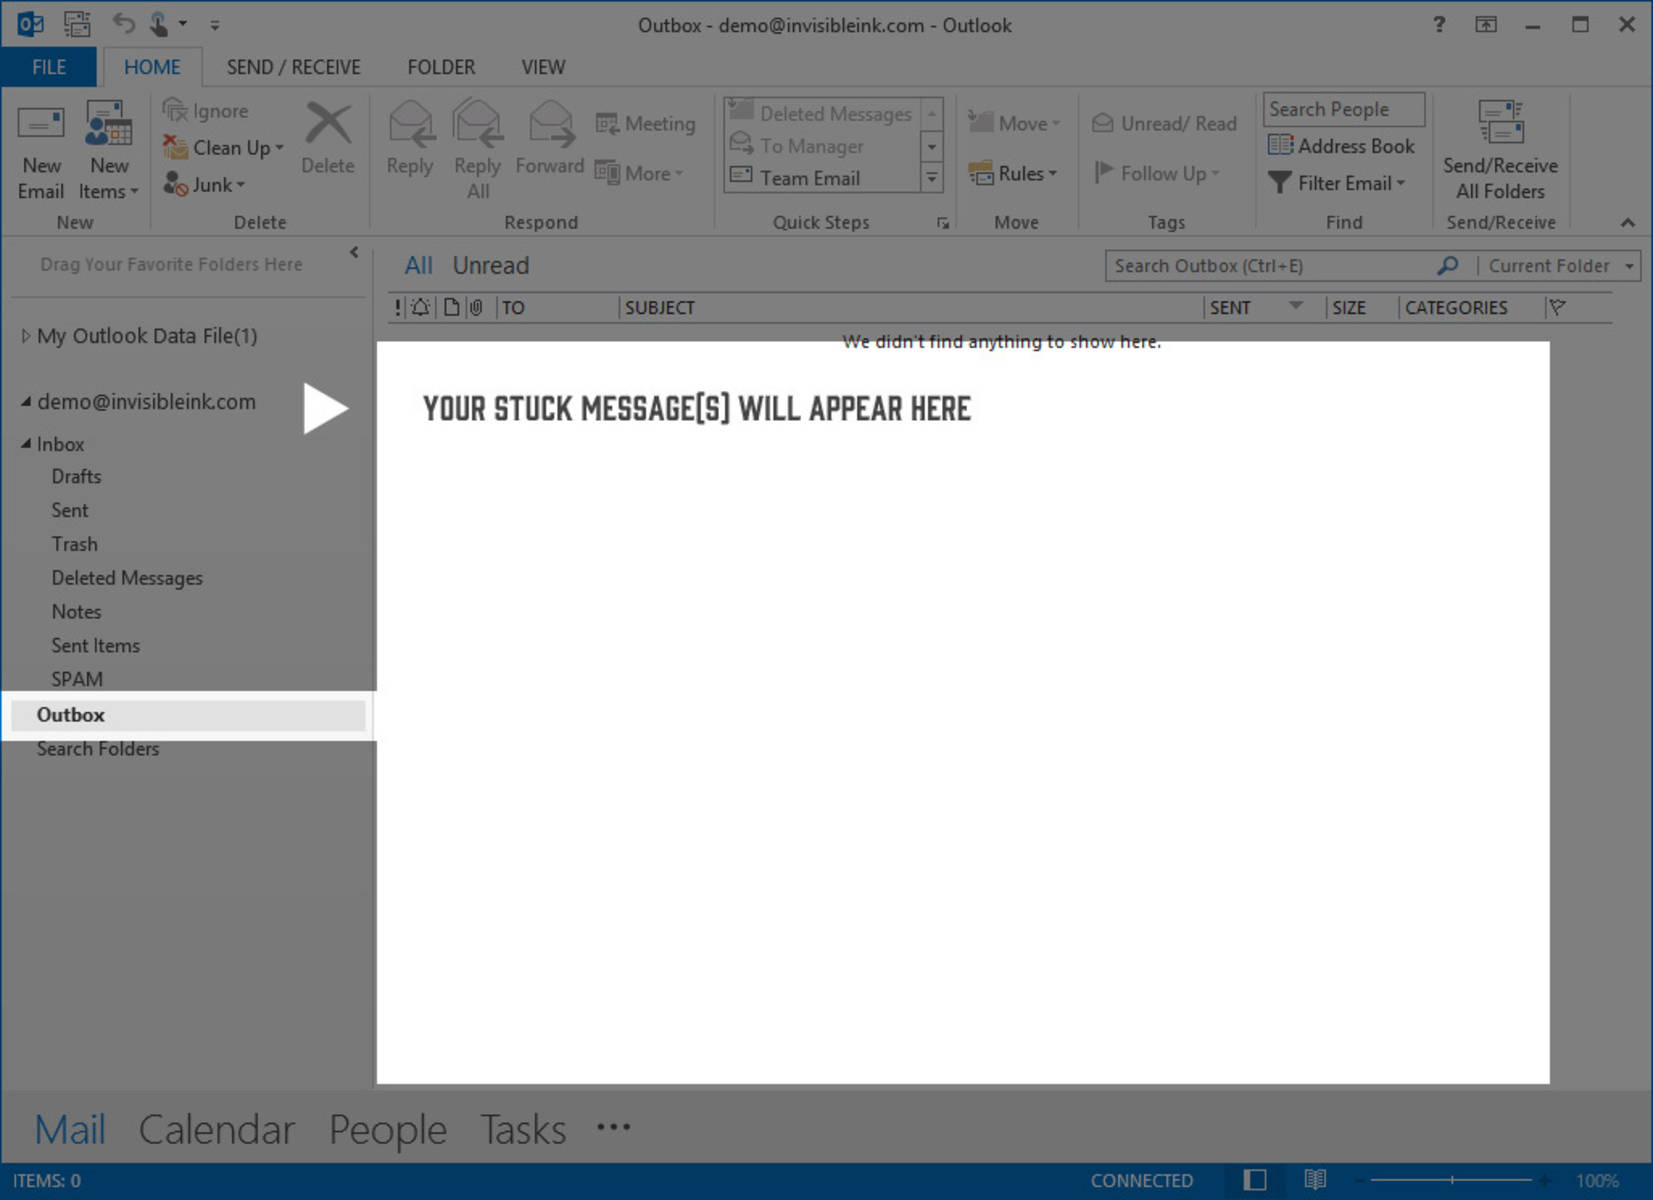Switch to the FOLDER tab
The height and width of the screenshot is (1200, 1653).
(x=441, y=67)
